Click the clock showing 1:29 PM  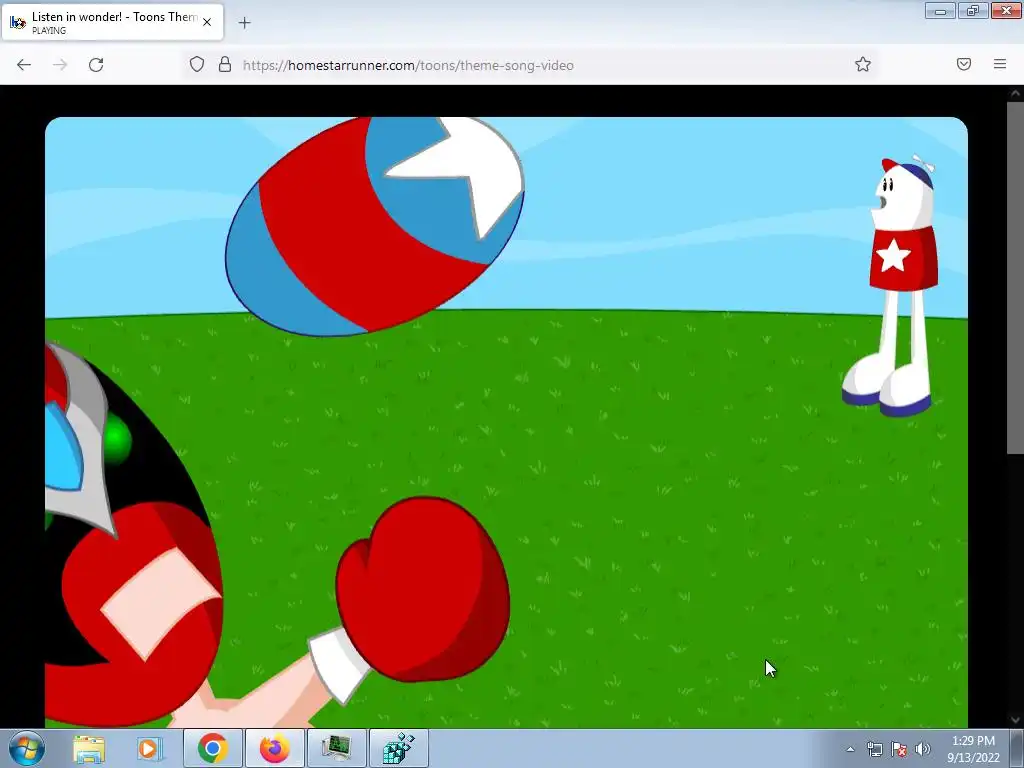point(973,749)
